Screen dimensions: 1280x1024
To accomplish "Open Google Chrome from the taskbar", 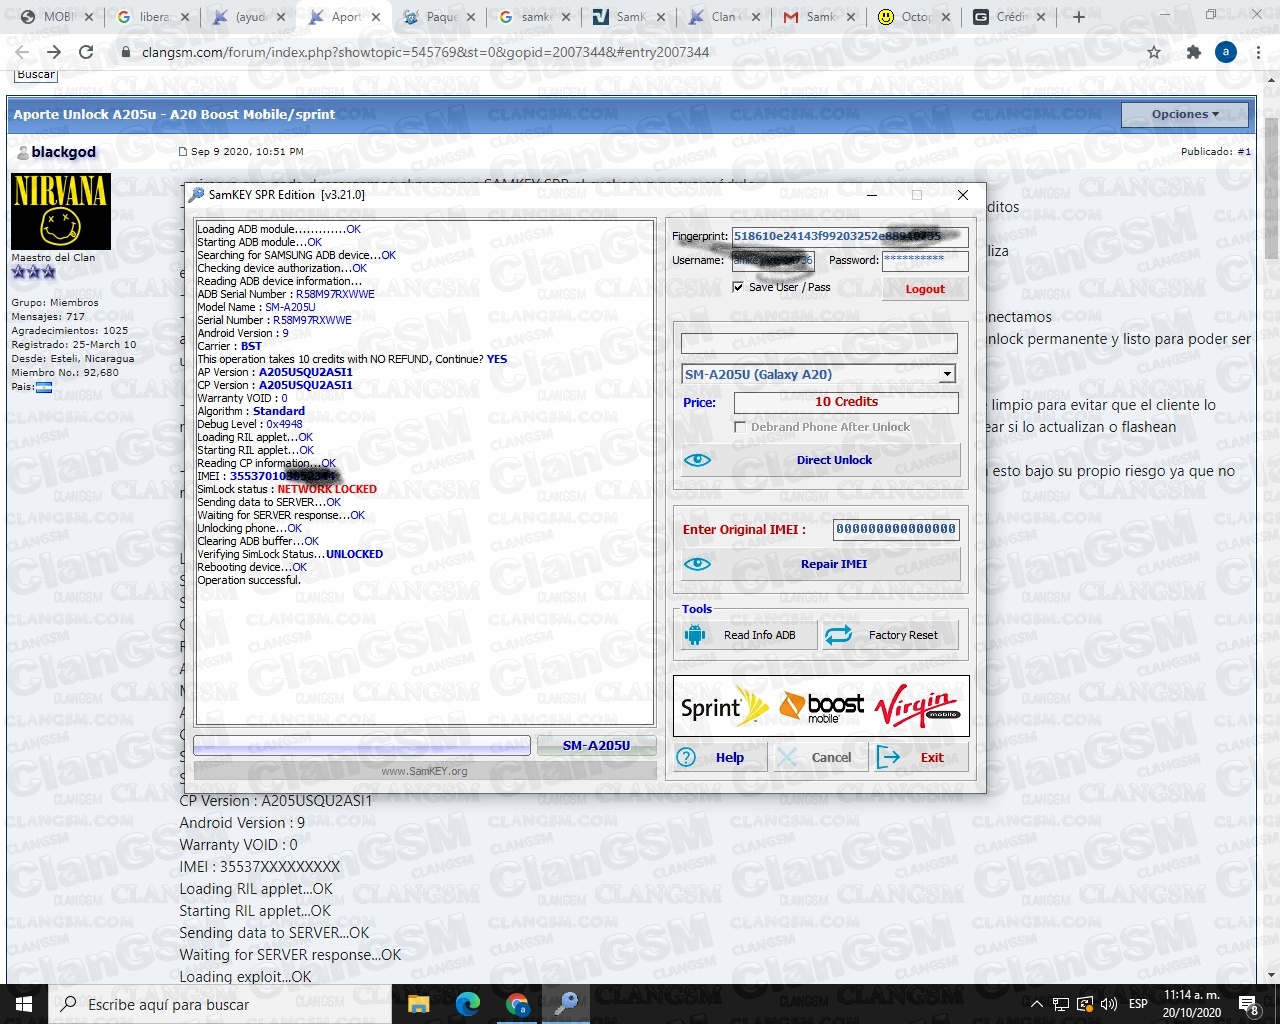I will [x=517, y=1003].
